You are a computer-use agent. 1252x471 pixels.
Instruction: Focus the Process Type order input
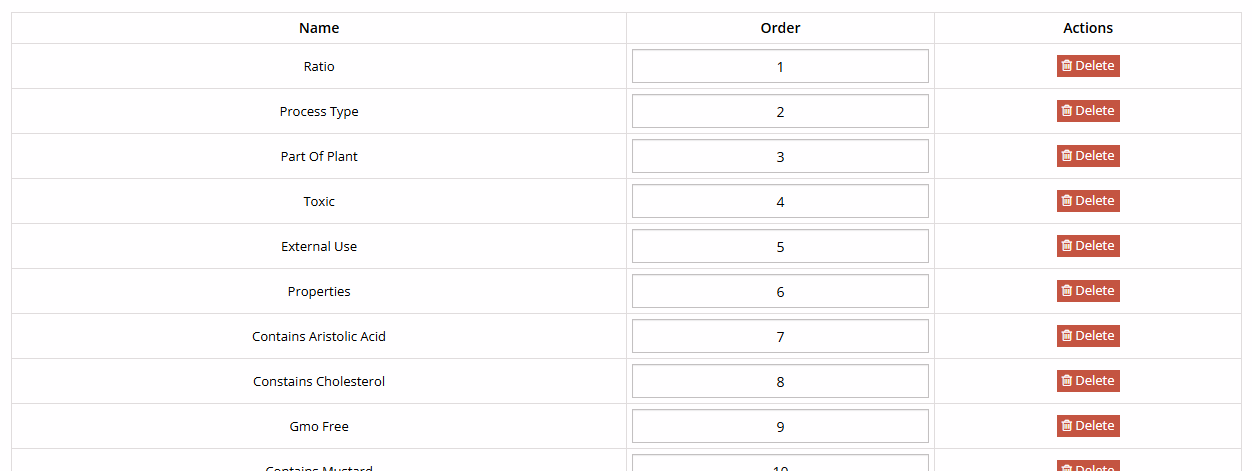780,112
